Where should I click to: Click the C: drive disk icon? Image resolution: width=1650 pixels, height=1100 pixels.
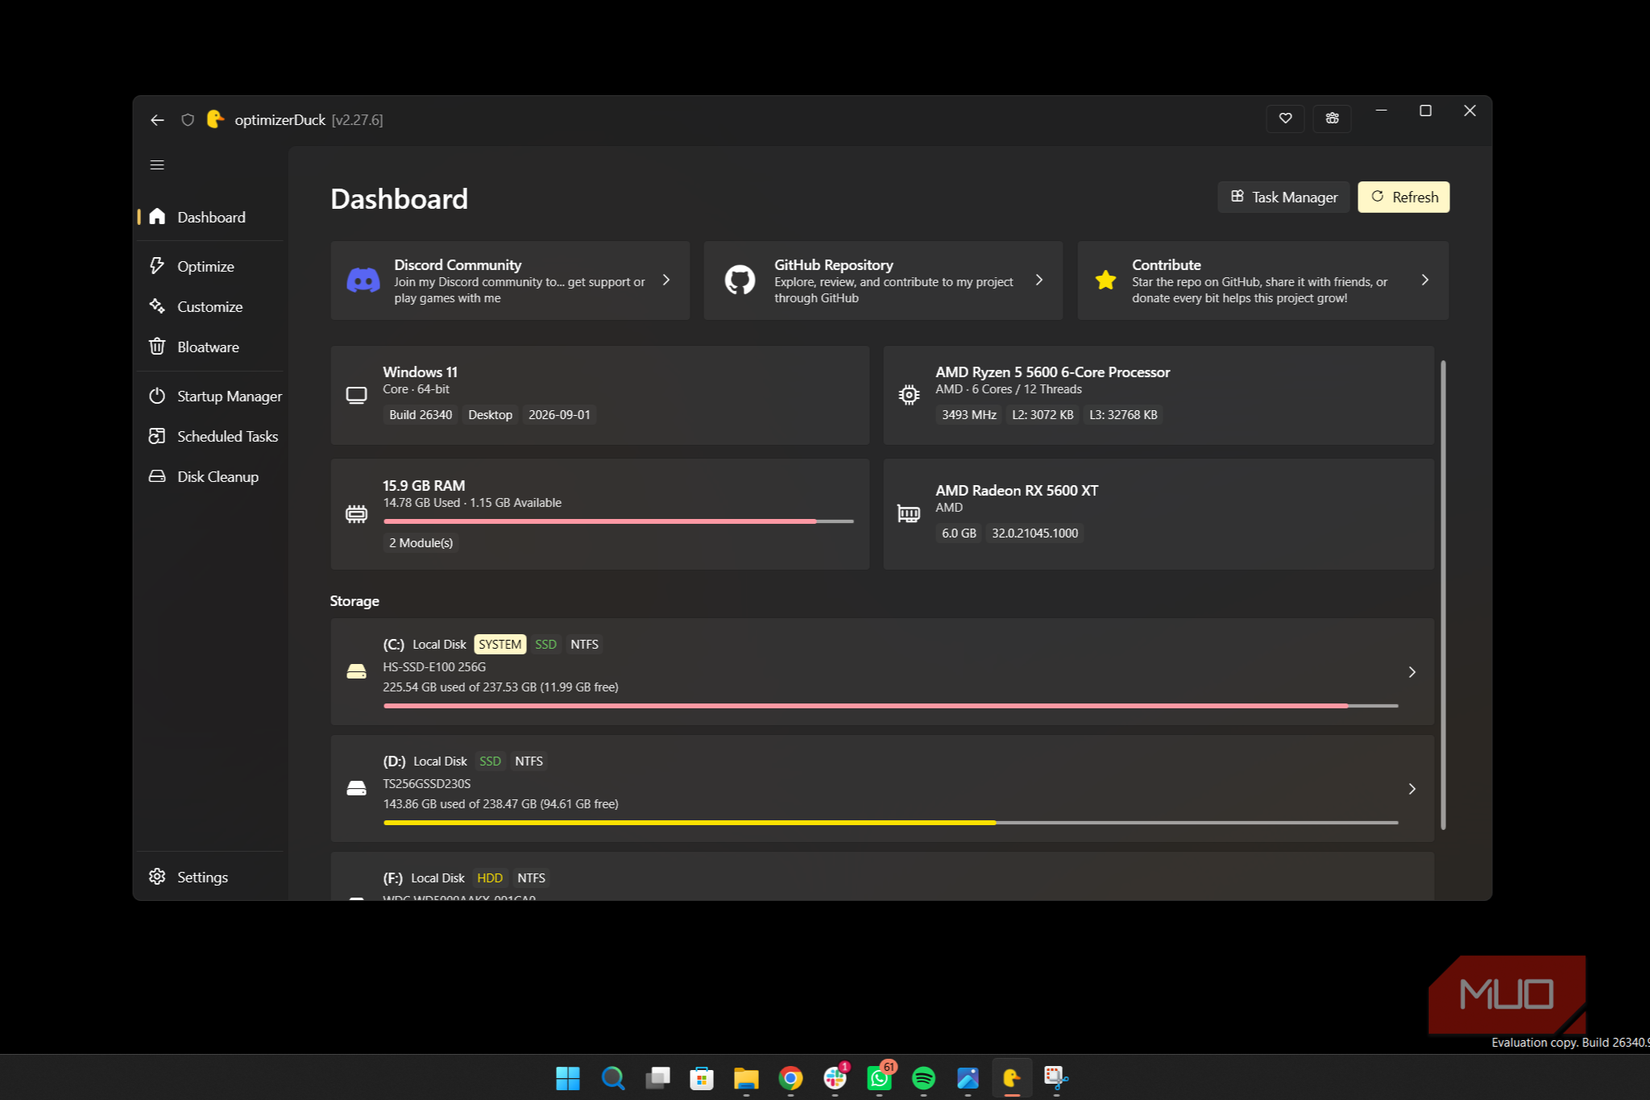tap(356, 672)
